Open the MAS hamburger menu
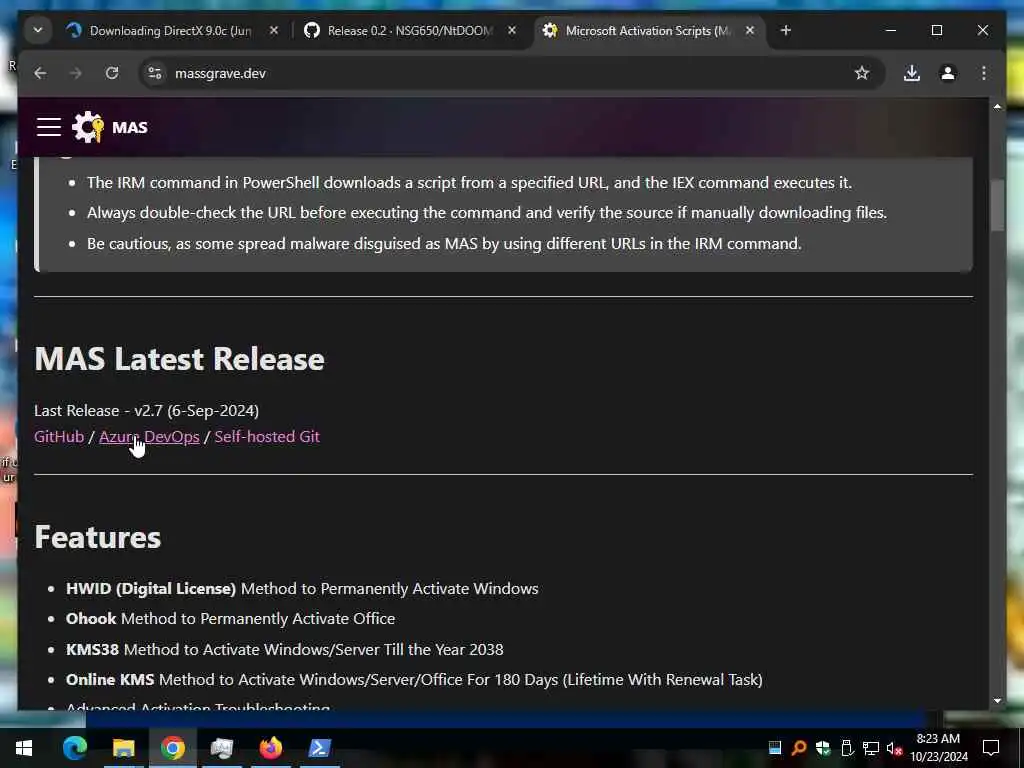Viewport: 1024px width, 768px height. coord(49,127)
